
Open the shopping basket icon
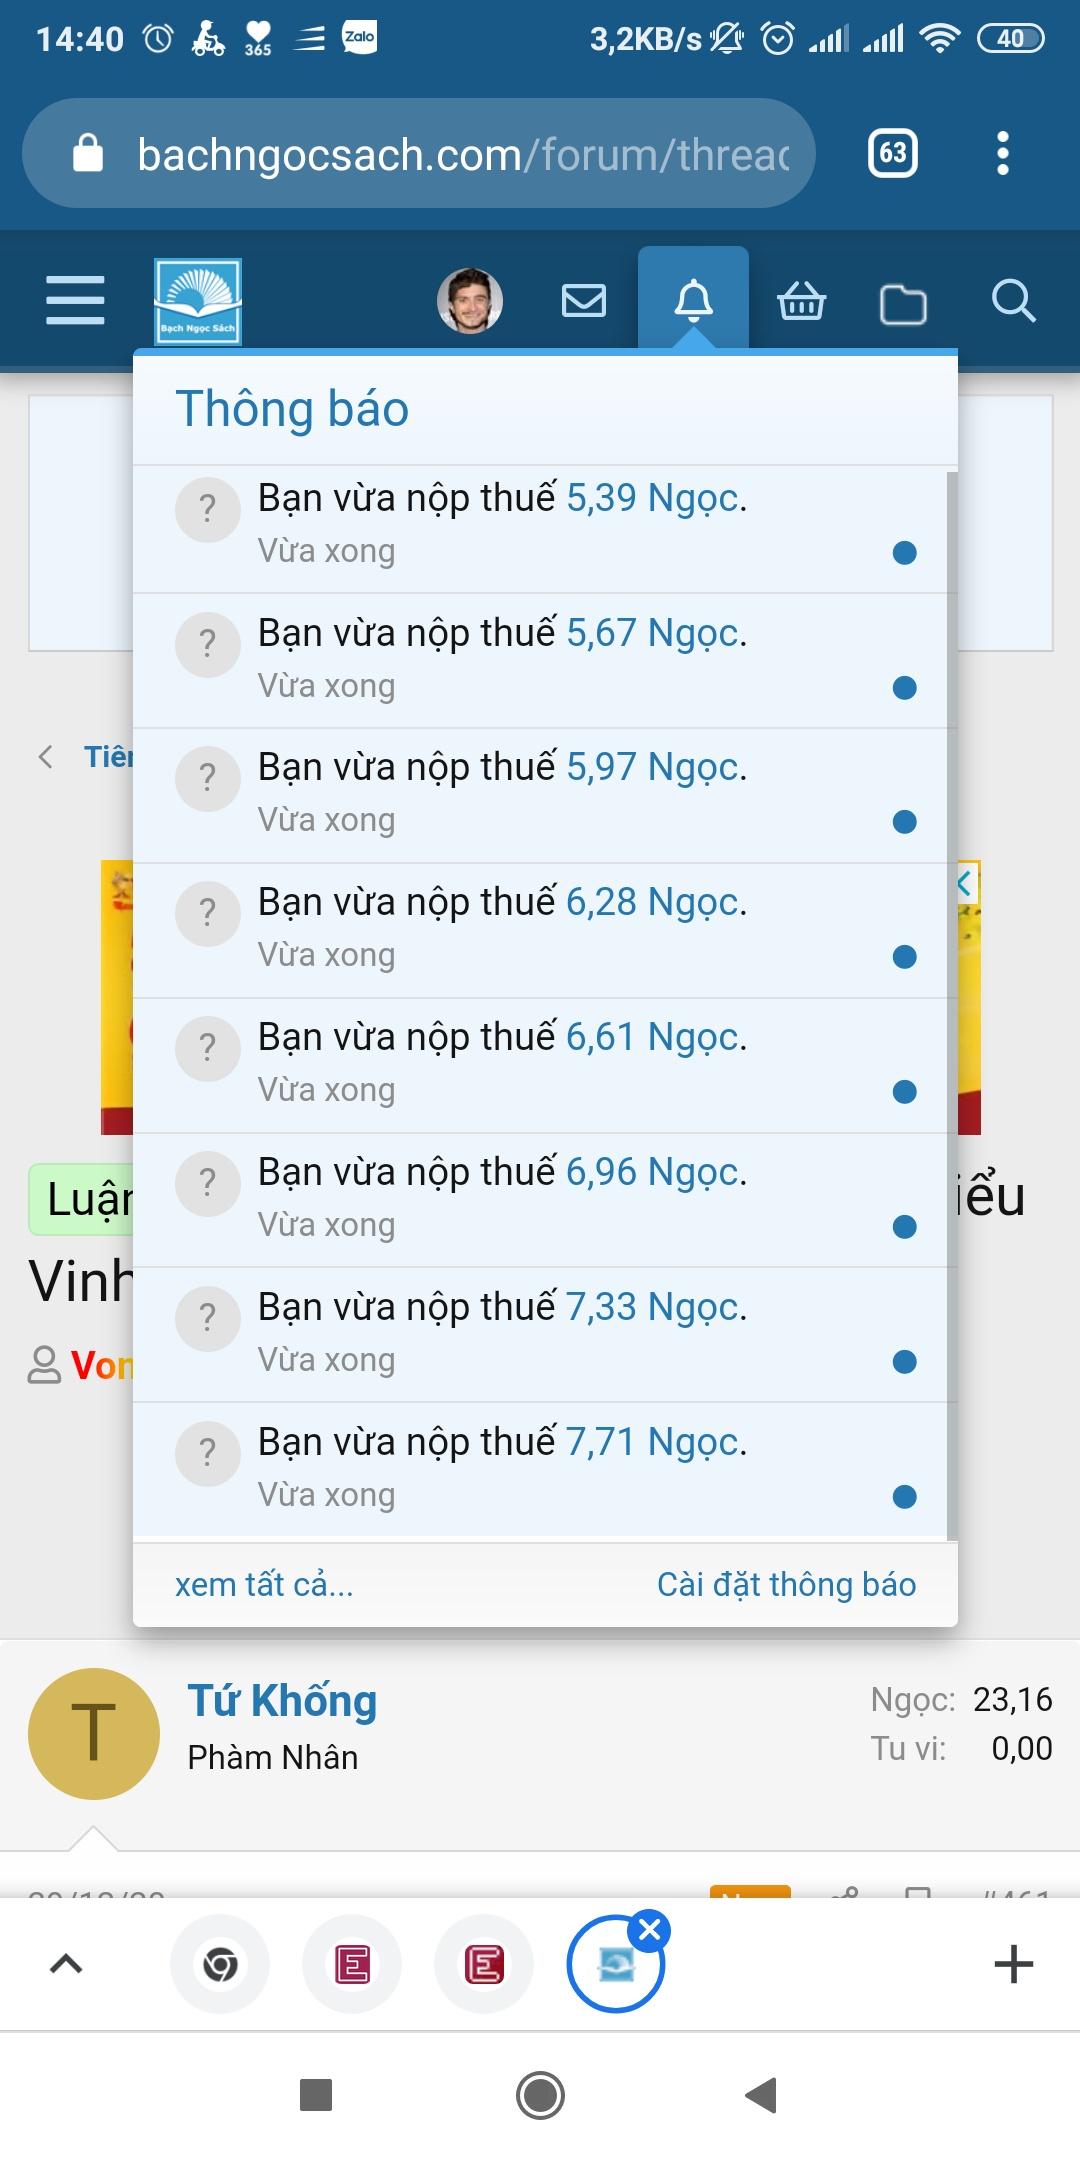tap(801, 300)
